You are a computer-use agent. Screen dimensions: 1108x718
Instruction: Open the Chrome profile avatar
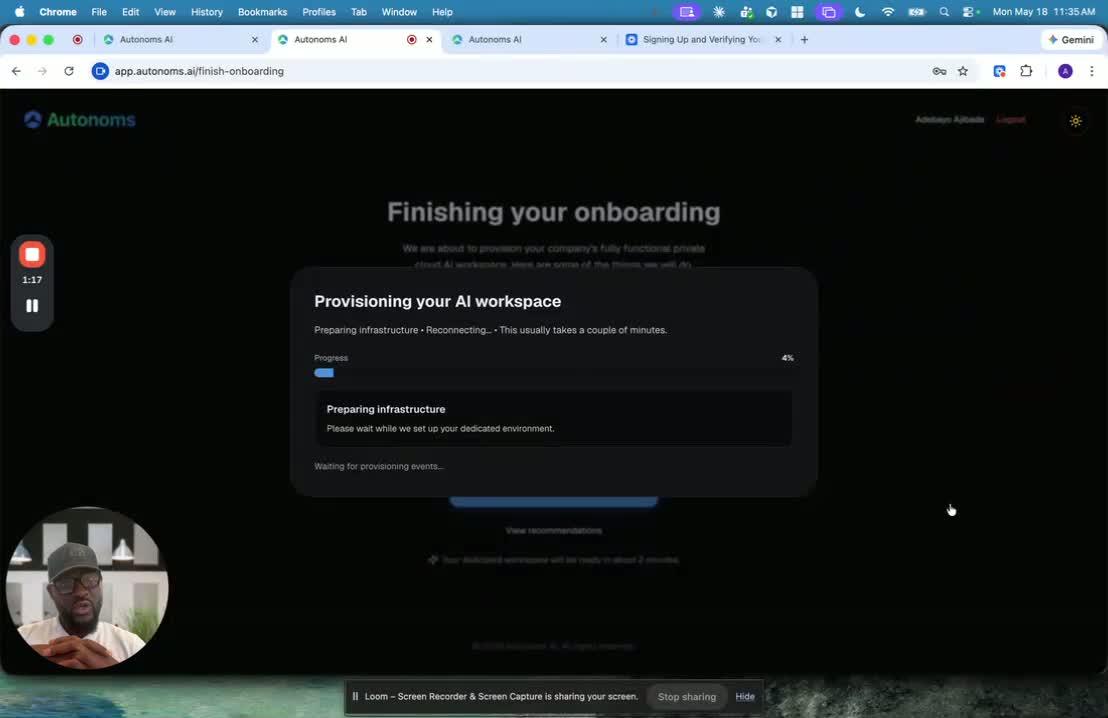pos(1065,71)
